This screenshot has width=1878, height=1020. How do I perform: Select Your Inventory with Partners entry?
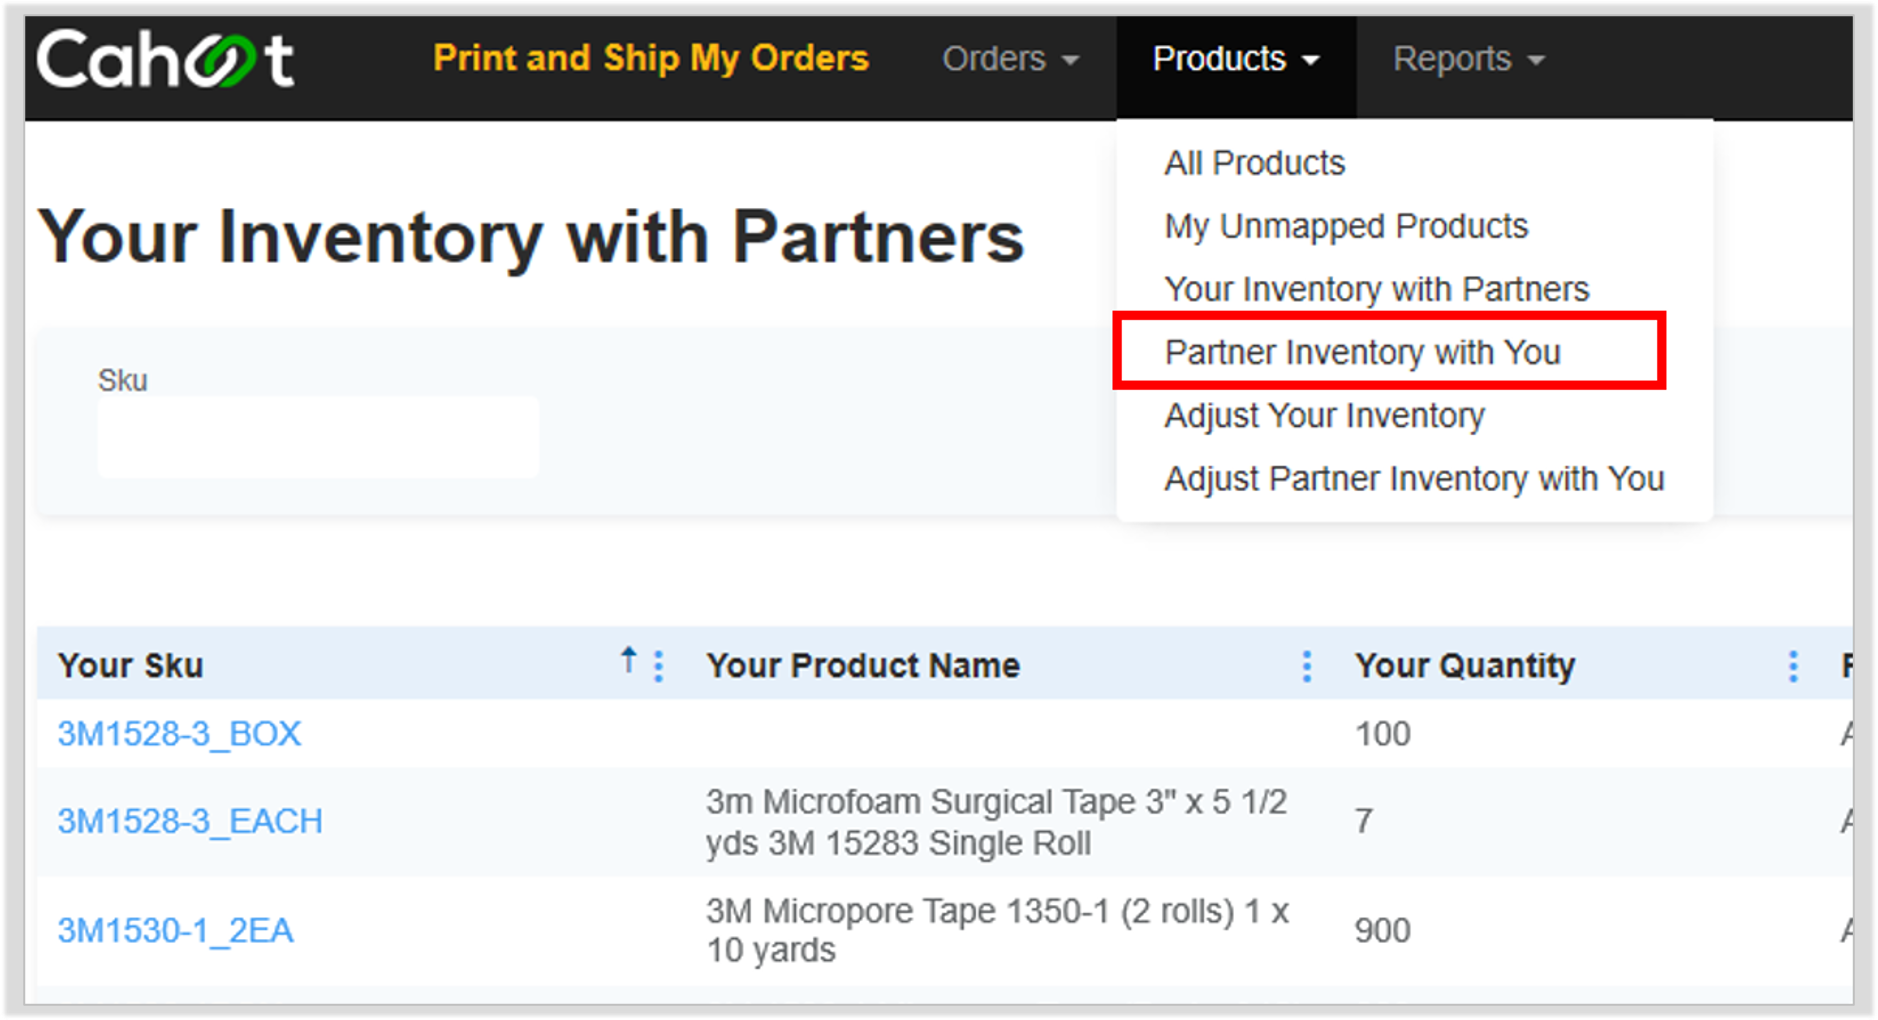pos(1376,289)
